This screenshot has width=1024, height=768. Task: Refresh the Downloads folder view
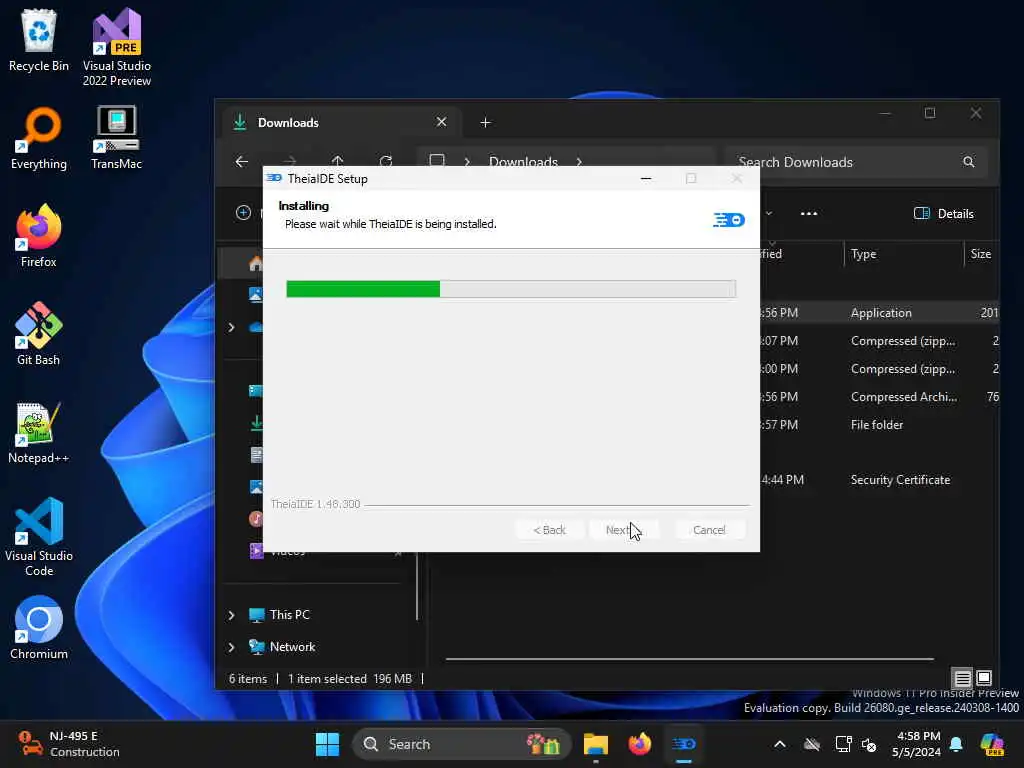click(386, 160)
